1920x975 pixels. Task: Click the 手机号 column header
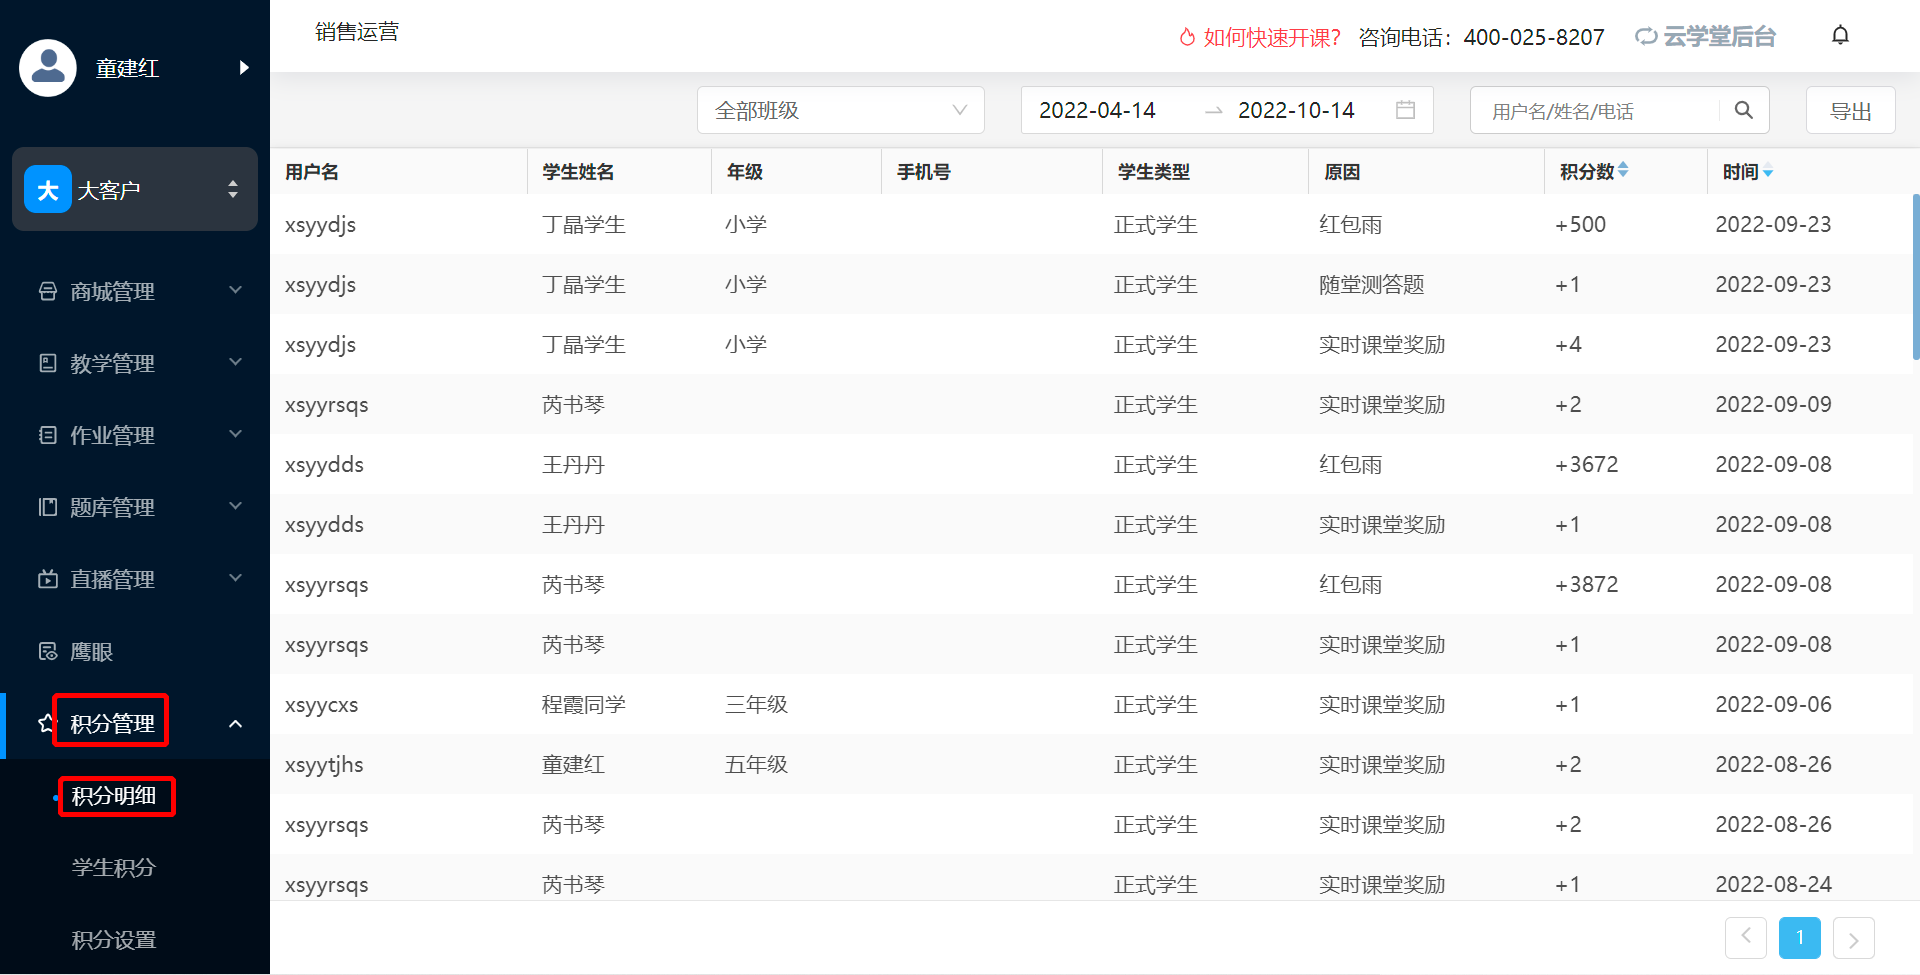point(924,172)
